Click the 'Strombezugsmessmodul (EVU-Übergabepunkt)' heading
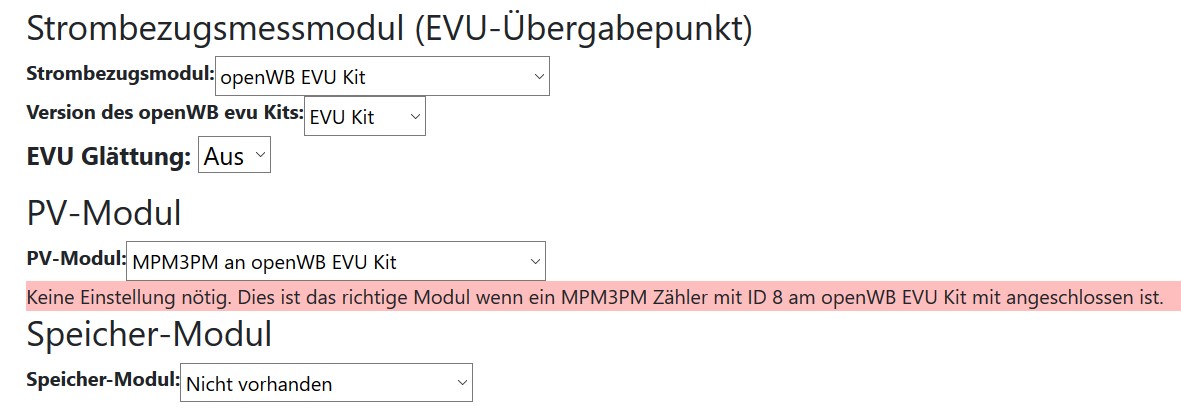Viewport: 1181px width, 417px height. tap(389, 29)
